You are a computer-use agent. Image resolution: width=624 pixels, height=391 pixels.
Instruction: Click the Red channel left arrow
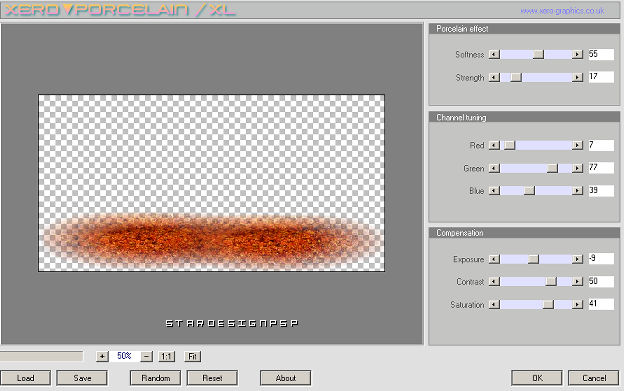494,145
